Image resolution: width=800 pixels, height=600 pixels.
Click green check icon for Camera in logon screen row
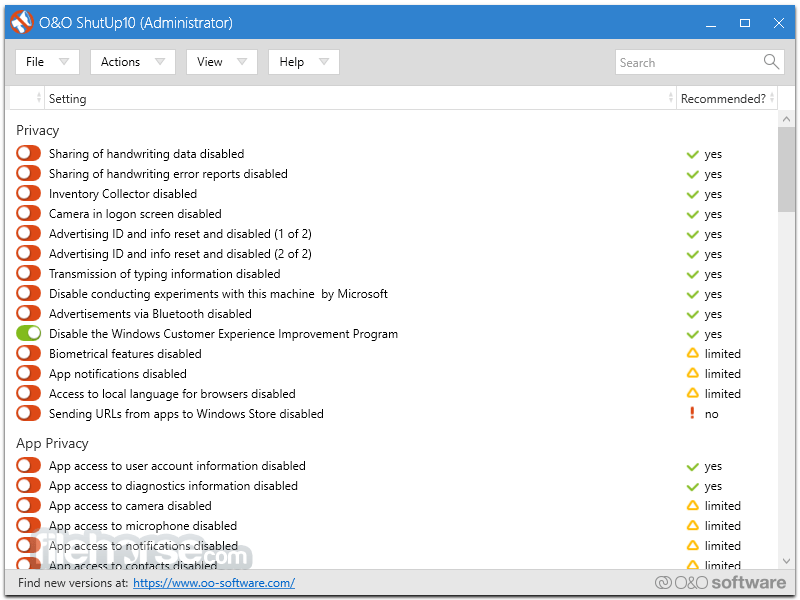(692, 214)
